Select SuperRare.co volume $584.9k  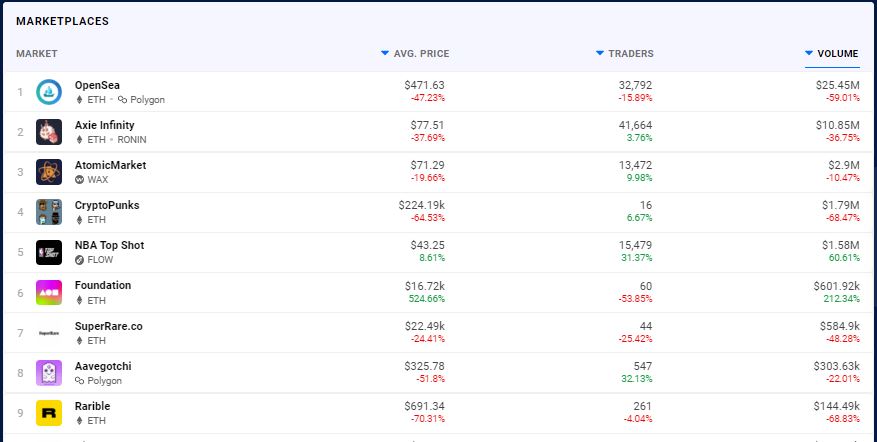coord(840,326)
